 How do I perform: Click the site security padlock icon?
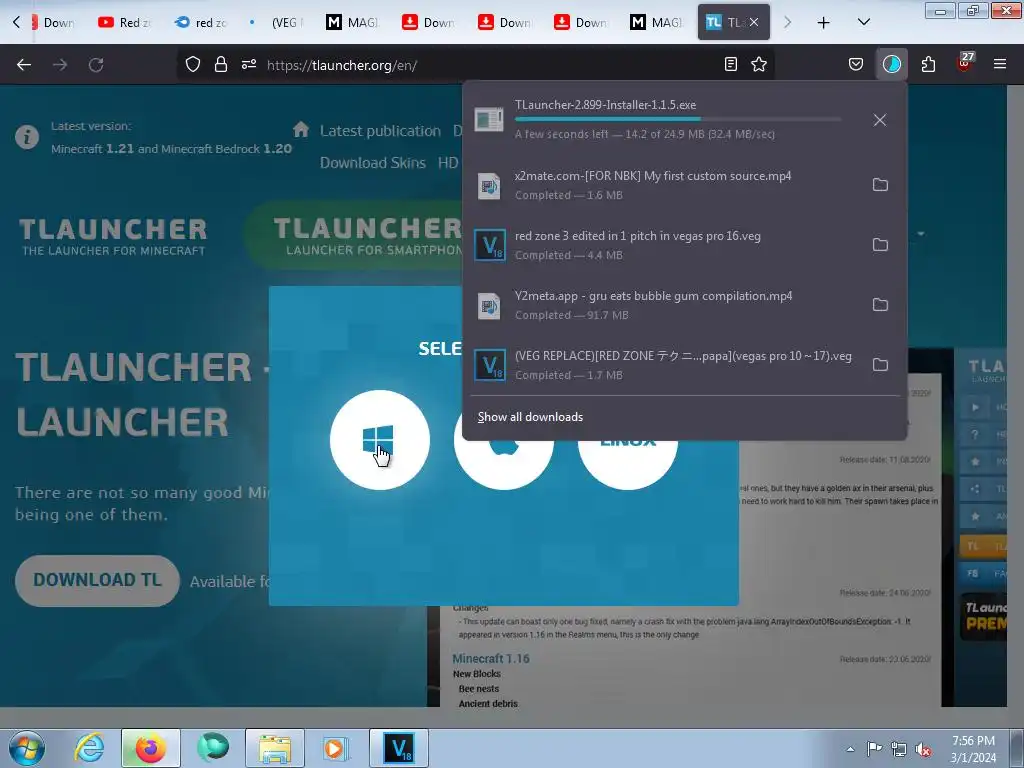click(x=221, y=64)
